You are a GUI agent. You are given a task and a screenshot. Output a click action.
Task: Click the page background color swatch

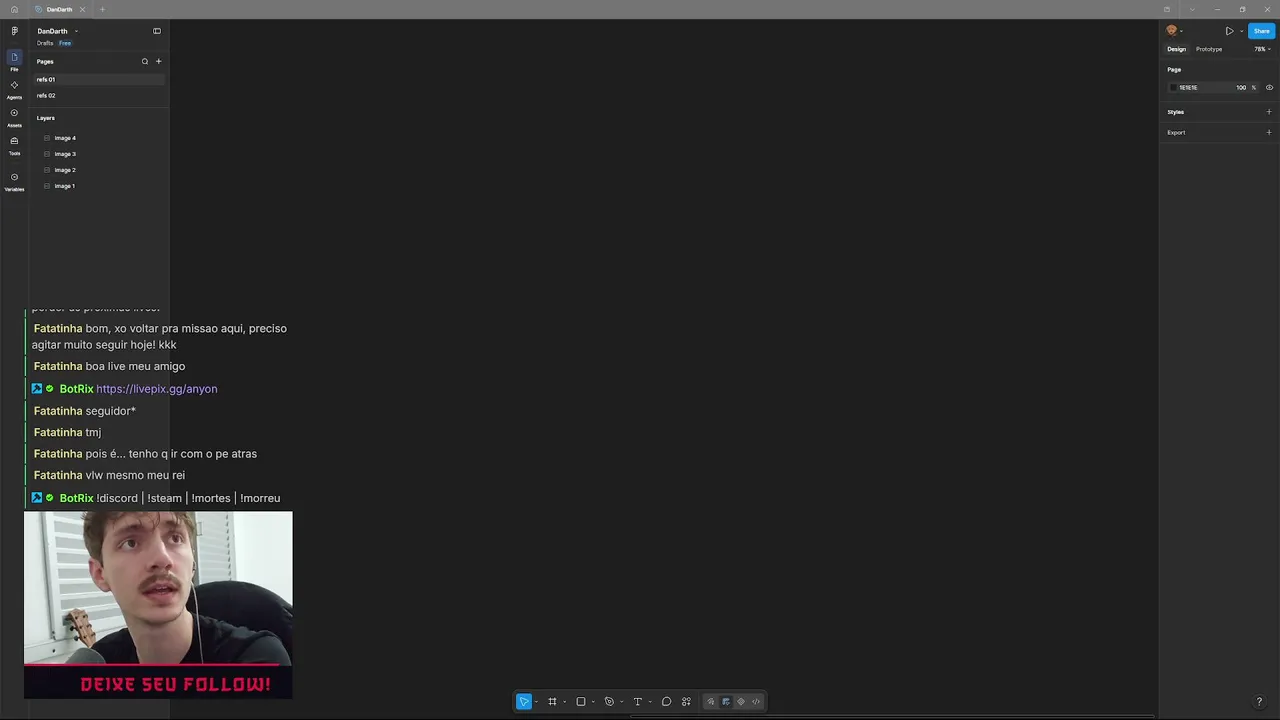tap(1174, 87)
